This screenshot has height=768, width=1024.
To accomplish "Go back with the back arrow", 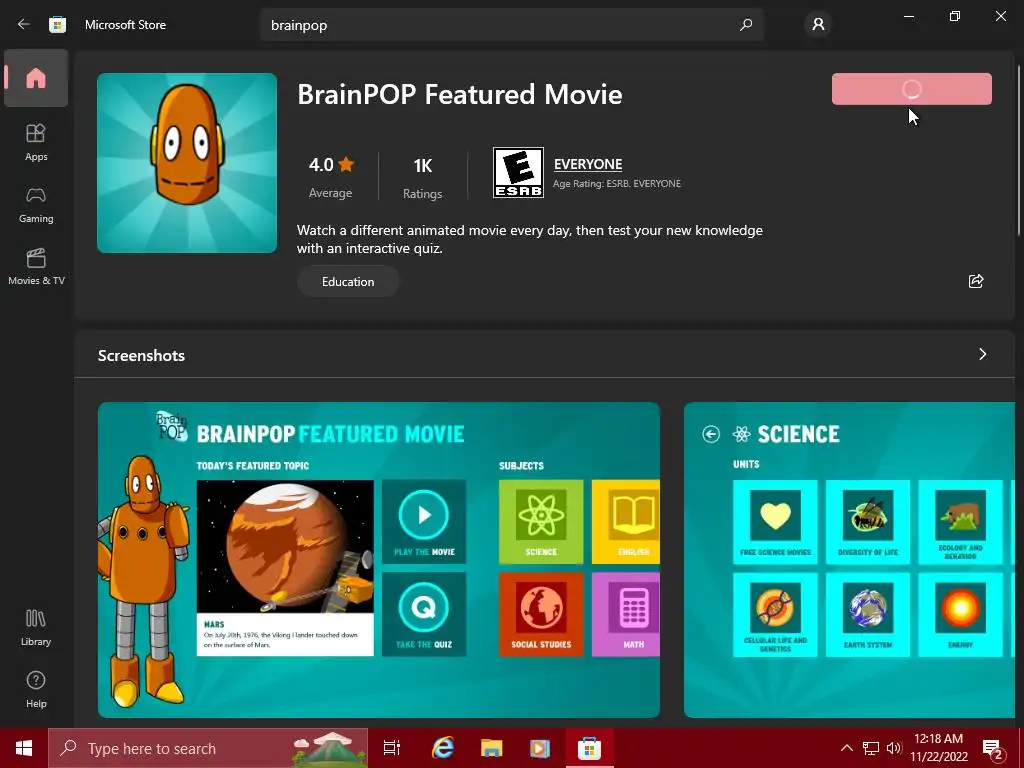I will 24,25.
